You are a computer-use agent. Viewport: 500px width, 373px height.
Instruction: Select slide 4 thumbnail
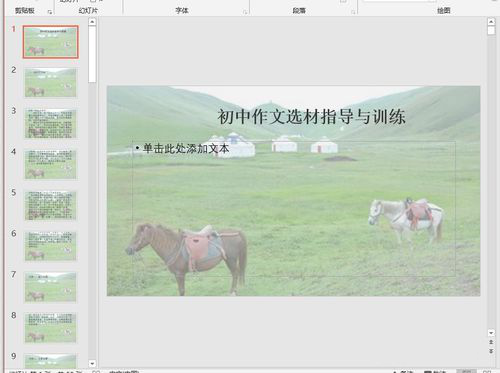click(51, 164)
